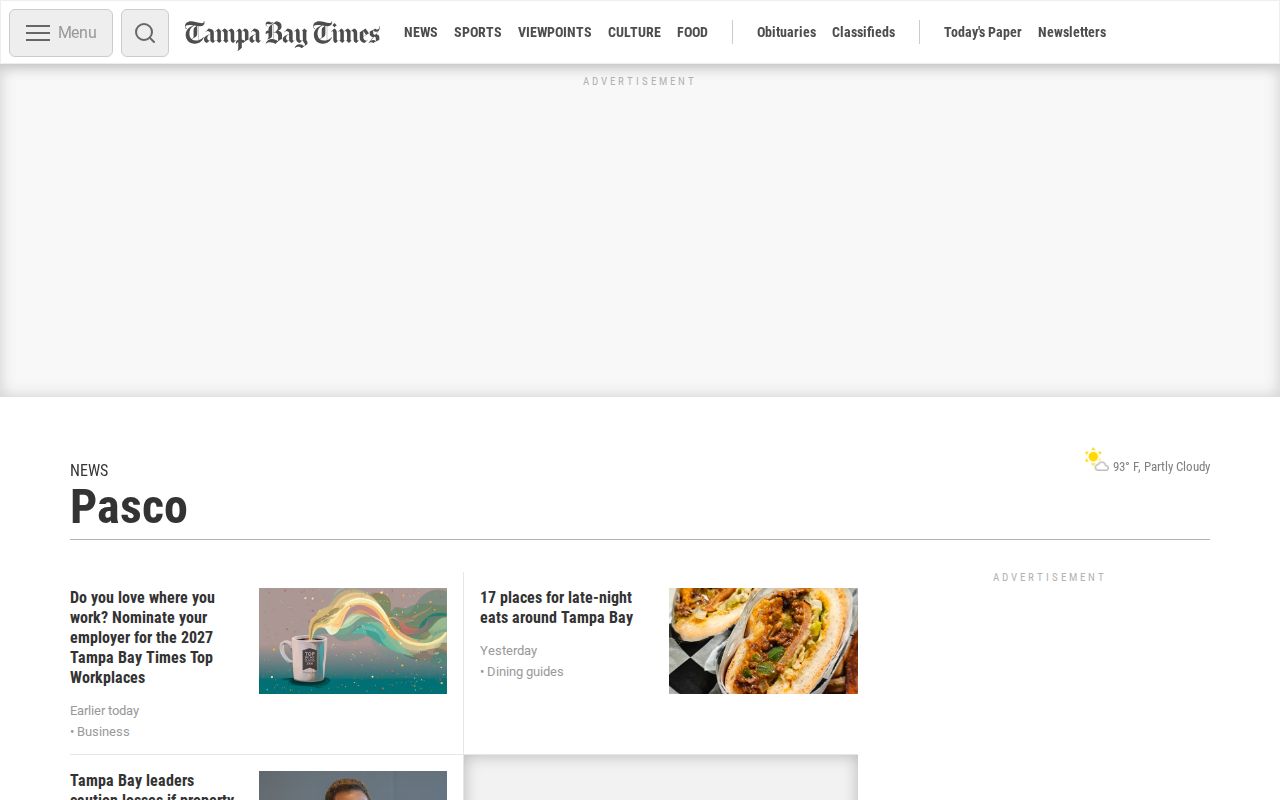Click the Business category tag
1280x800 pixels.
click(103, 731)
